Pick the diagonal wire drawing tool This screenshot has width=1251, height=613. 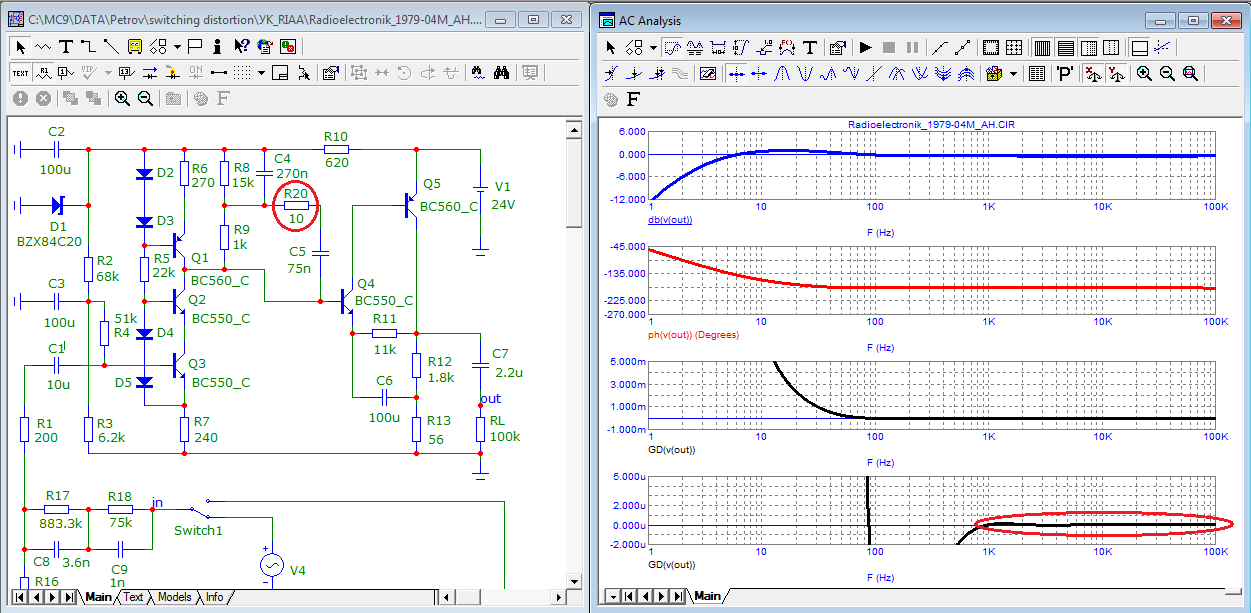111,46
